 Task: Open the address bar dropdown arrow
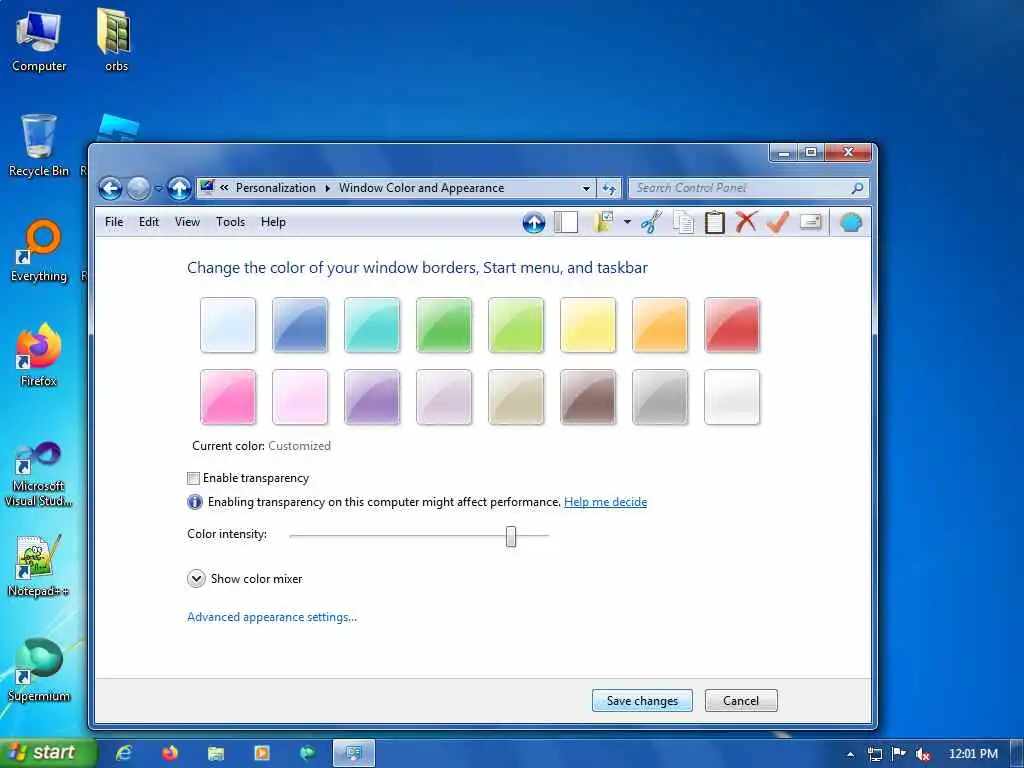point(586,188)
